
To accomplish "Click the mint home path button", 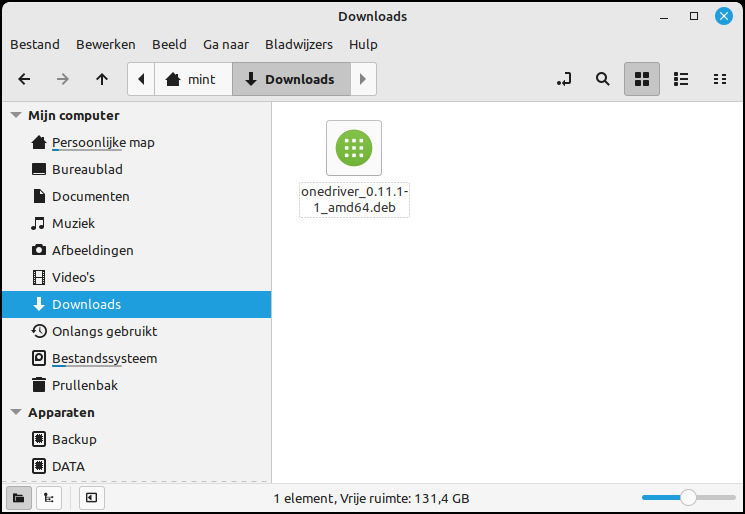I will coord(193,79).
